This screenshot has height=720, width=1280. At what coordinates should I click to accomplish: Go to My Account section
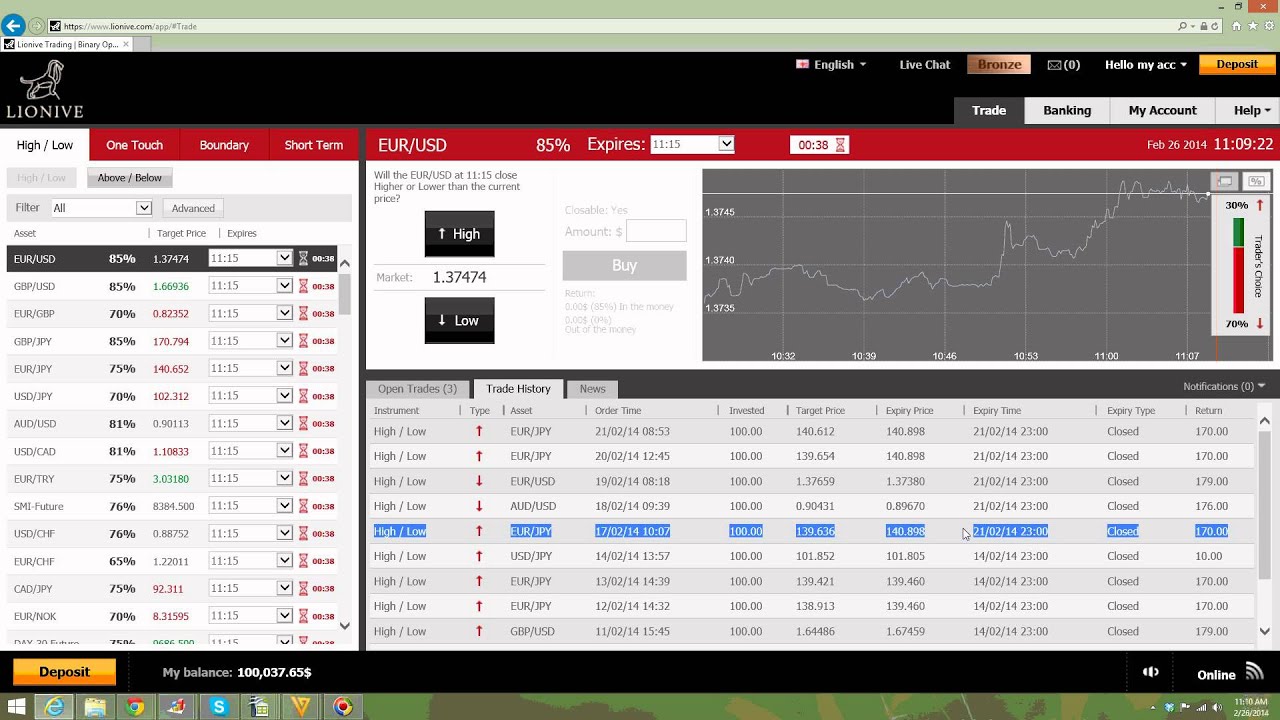(x=1162, y=110)
